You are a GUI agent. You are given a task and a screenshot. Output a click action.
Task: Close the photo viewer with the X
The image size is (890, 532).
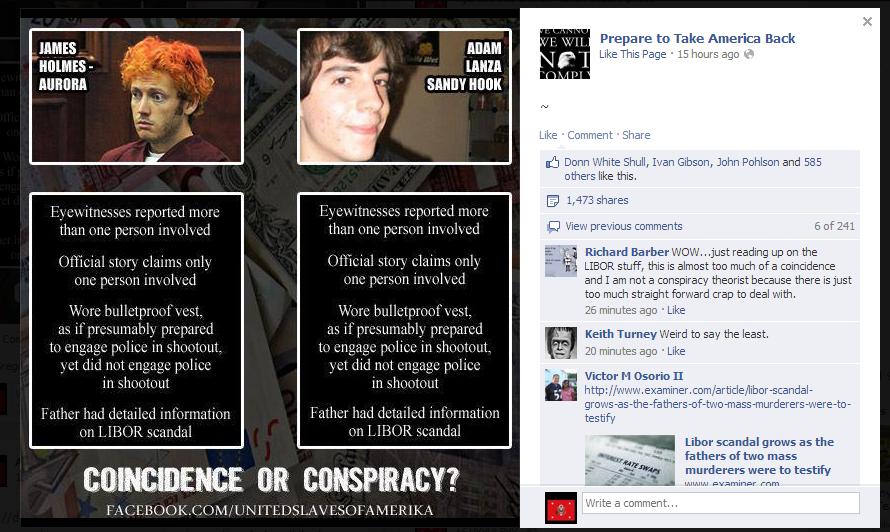[x=867, y=22]
